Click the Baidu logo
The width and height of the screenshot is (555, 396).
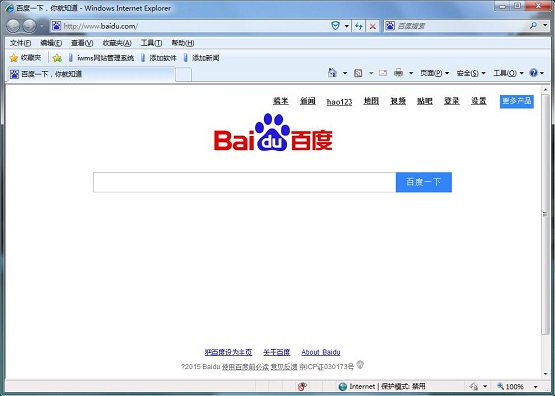(273, 132)
